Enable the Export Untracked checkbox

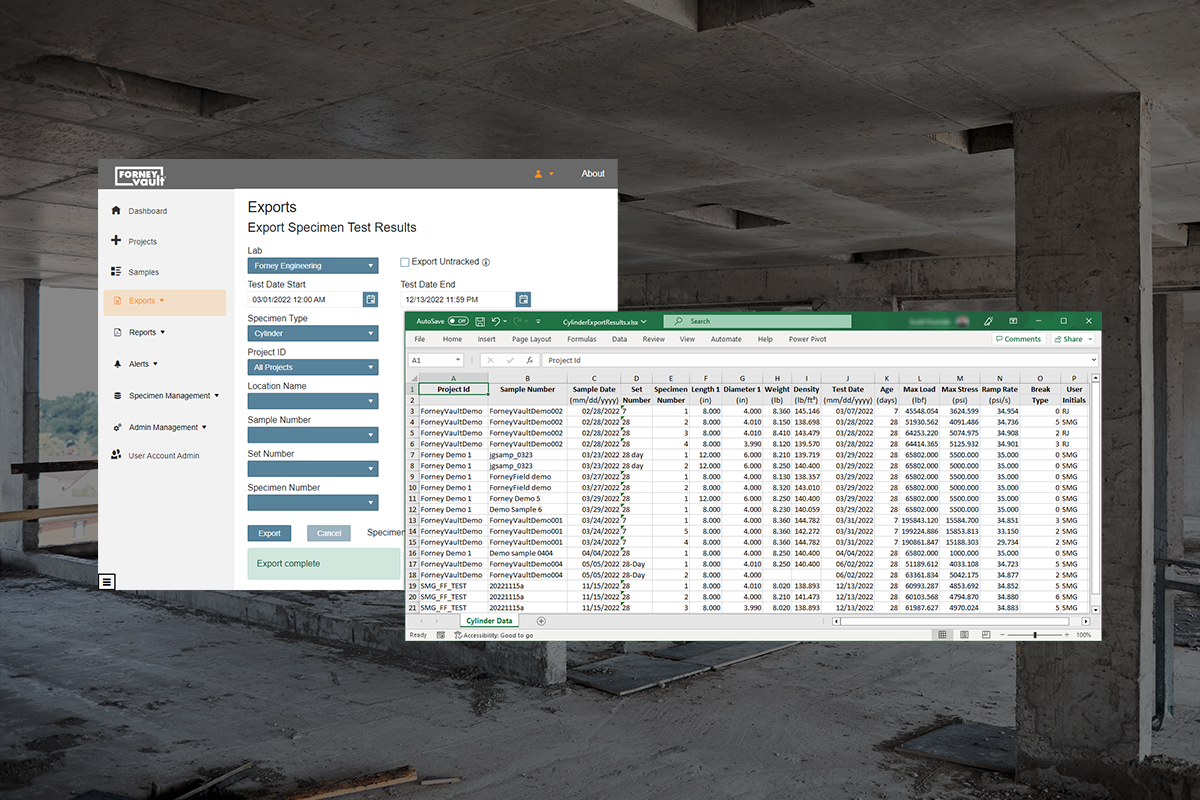click(x=405, y=262)
